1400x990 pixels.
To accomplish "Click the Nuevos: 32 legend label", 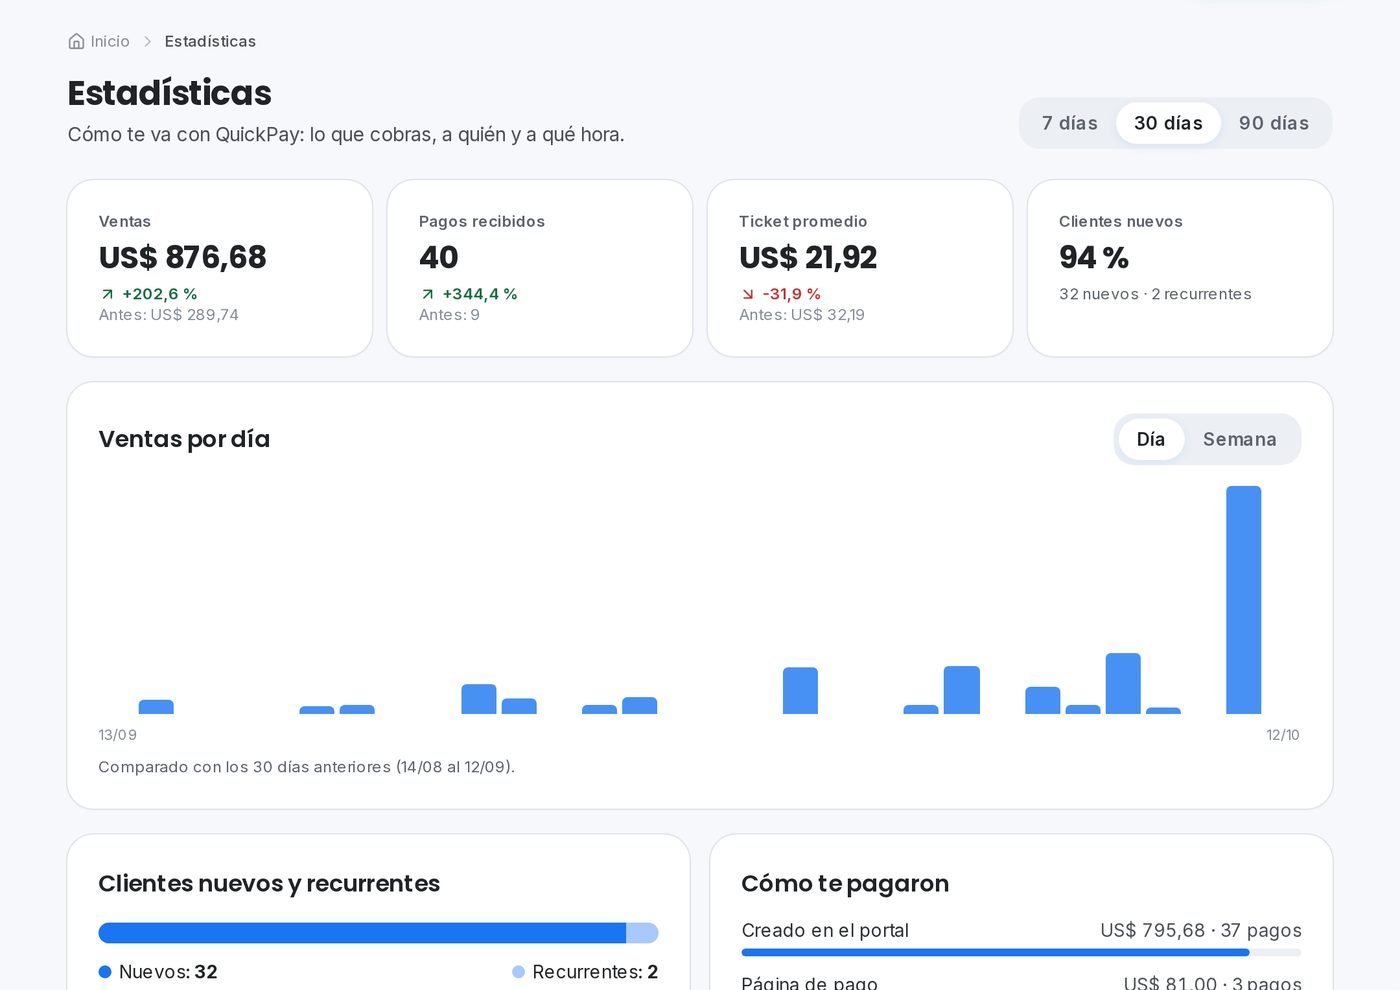I will click(168, 972).
